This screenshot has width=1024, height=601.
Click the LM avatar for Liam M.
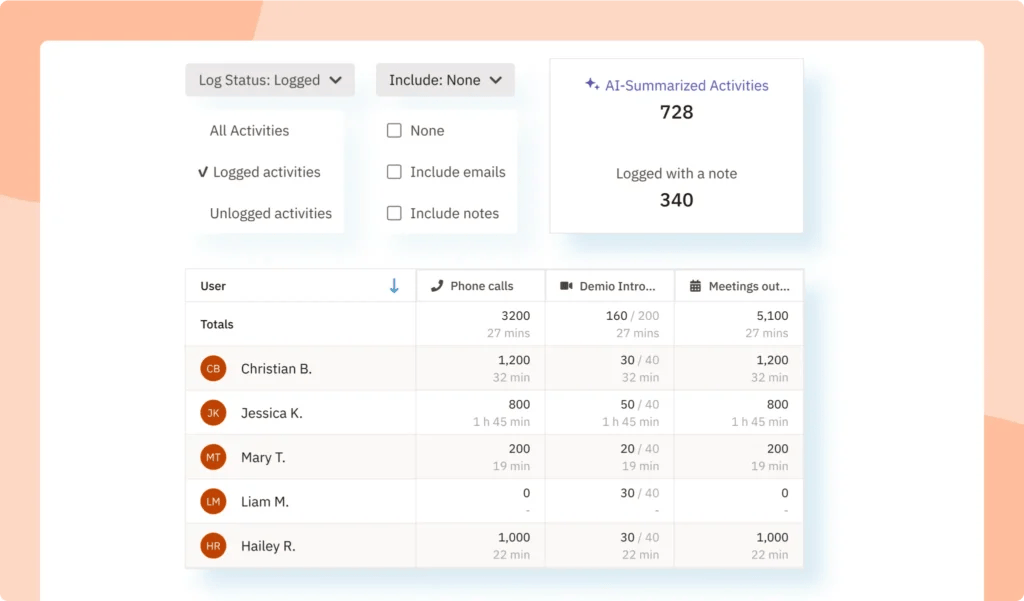[213, 502]
